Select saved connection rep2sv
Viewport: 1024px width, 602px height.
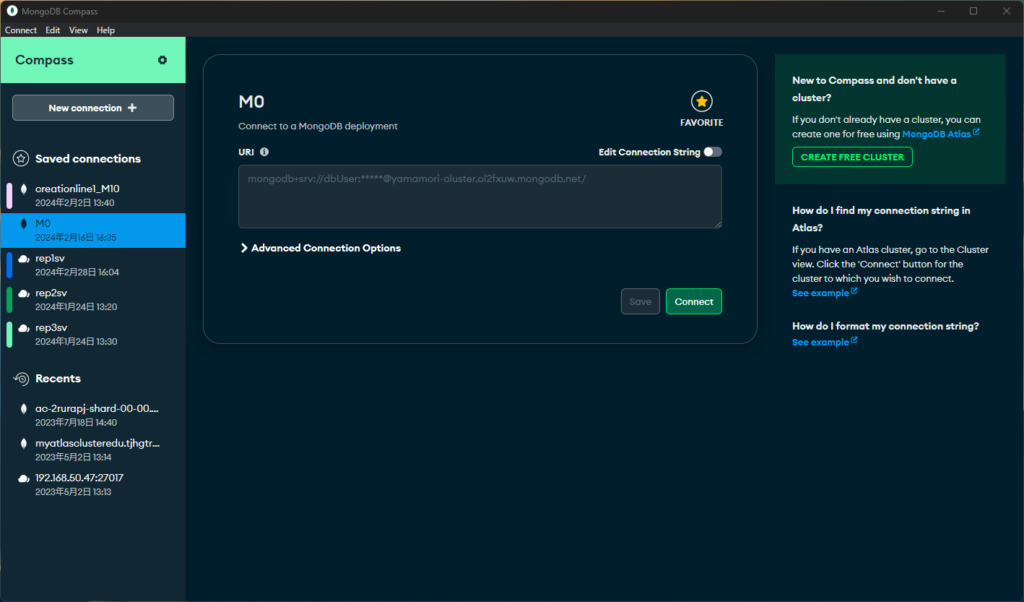pos(93,300)
